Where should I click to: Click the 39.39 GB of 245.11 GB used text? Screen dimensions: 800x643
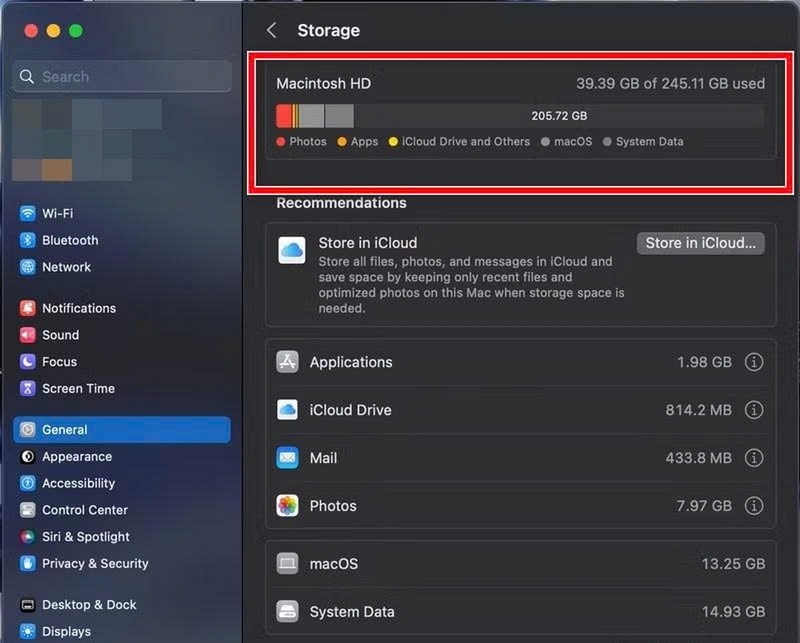(670, 84)
